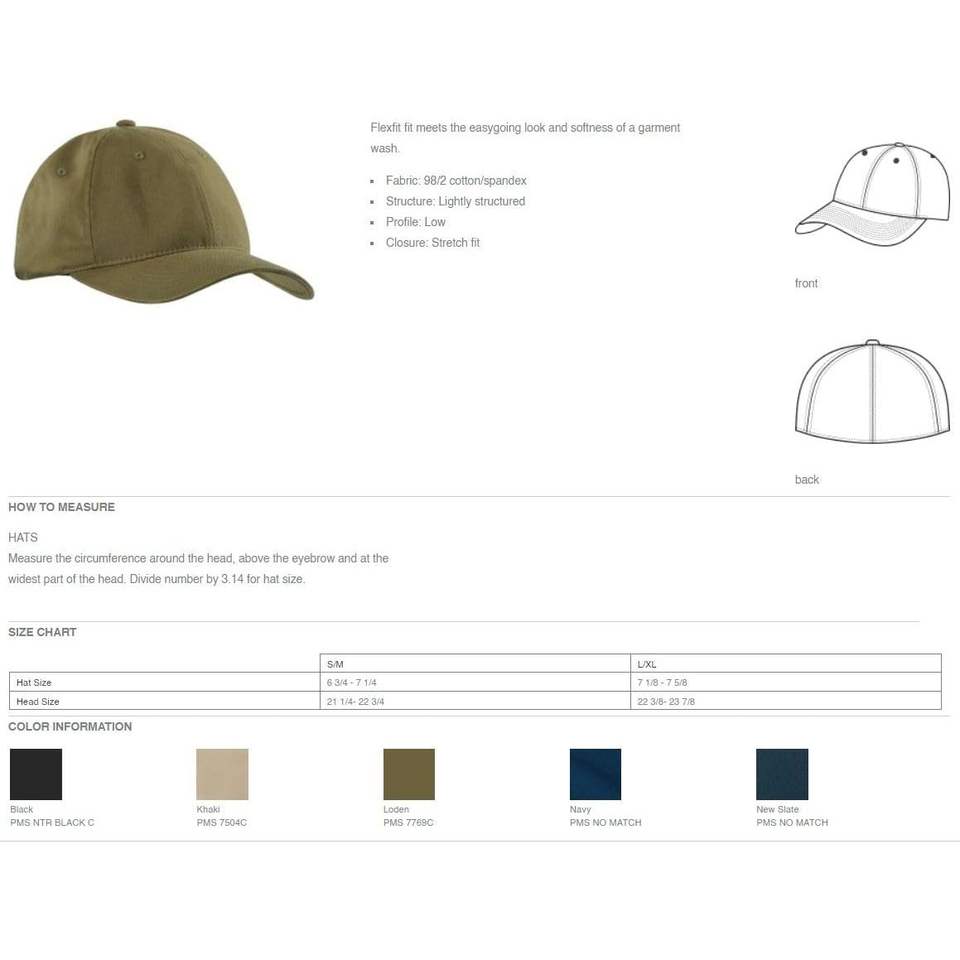Select the Khaki color swatch

point(222,774)
